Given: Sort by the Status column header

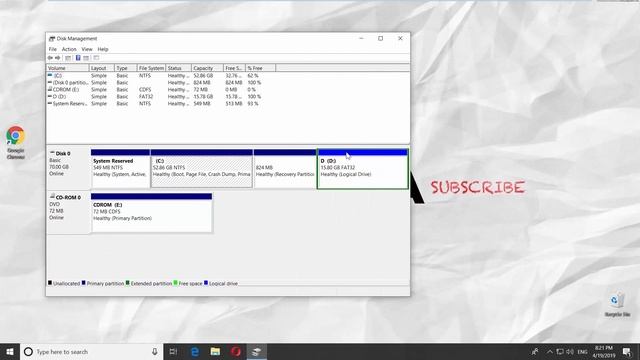Looking at the screenshot, I should (178, 68).
